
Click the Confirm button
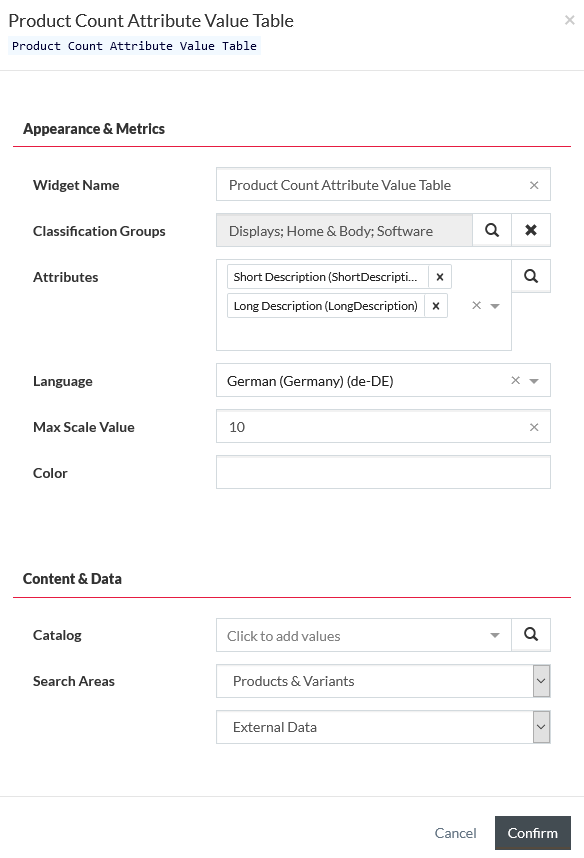(x=533, y=833)
